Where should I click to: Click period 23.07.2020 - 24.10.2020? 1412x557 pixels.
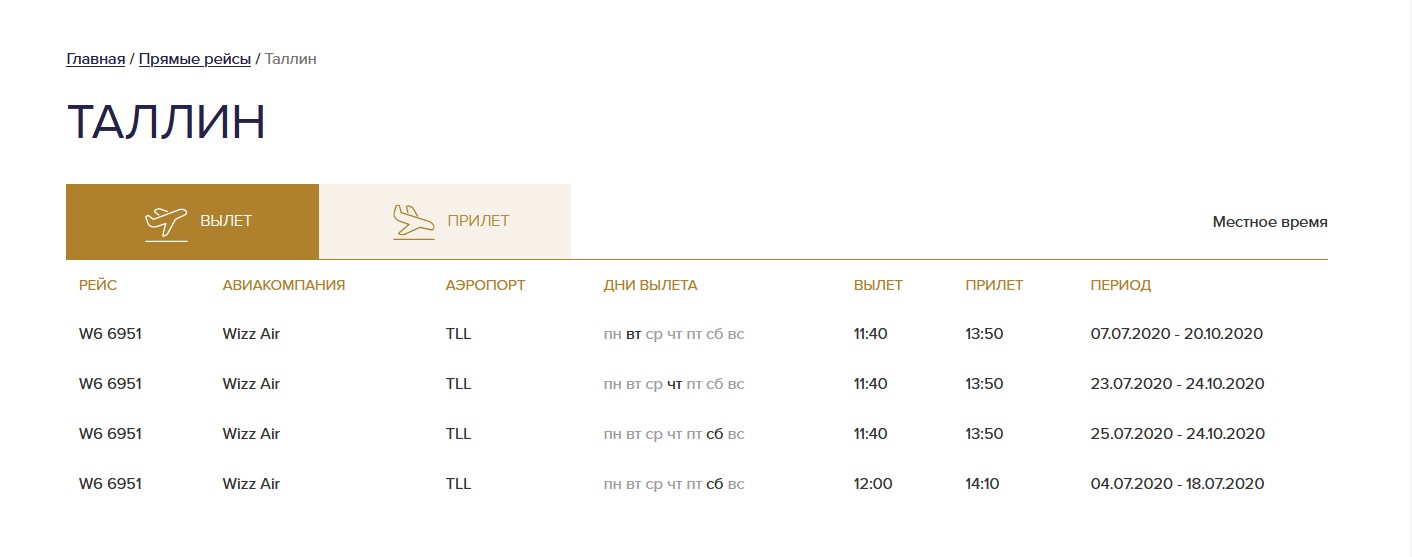pyautogui.click(x=1177, y=384)
